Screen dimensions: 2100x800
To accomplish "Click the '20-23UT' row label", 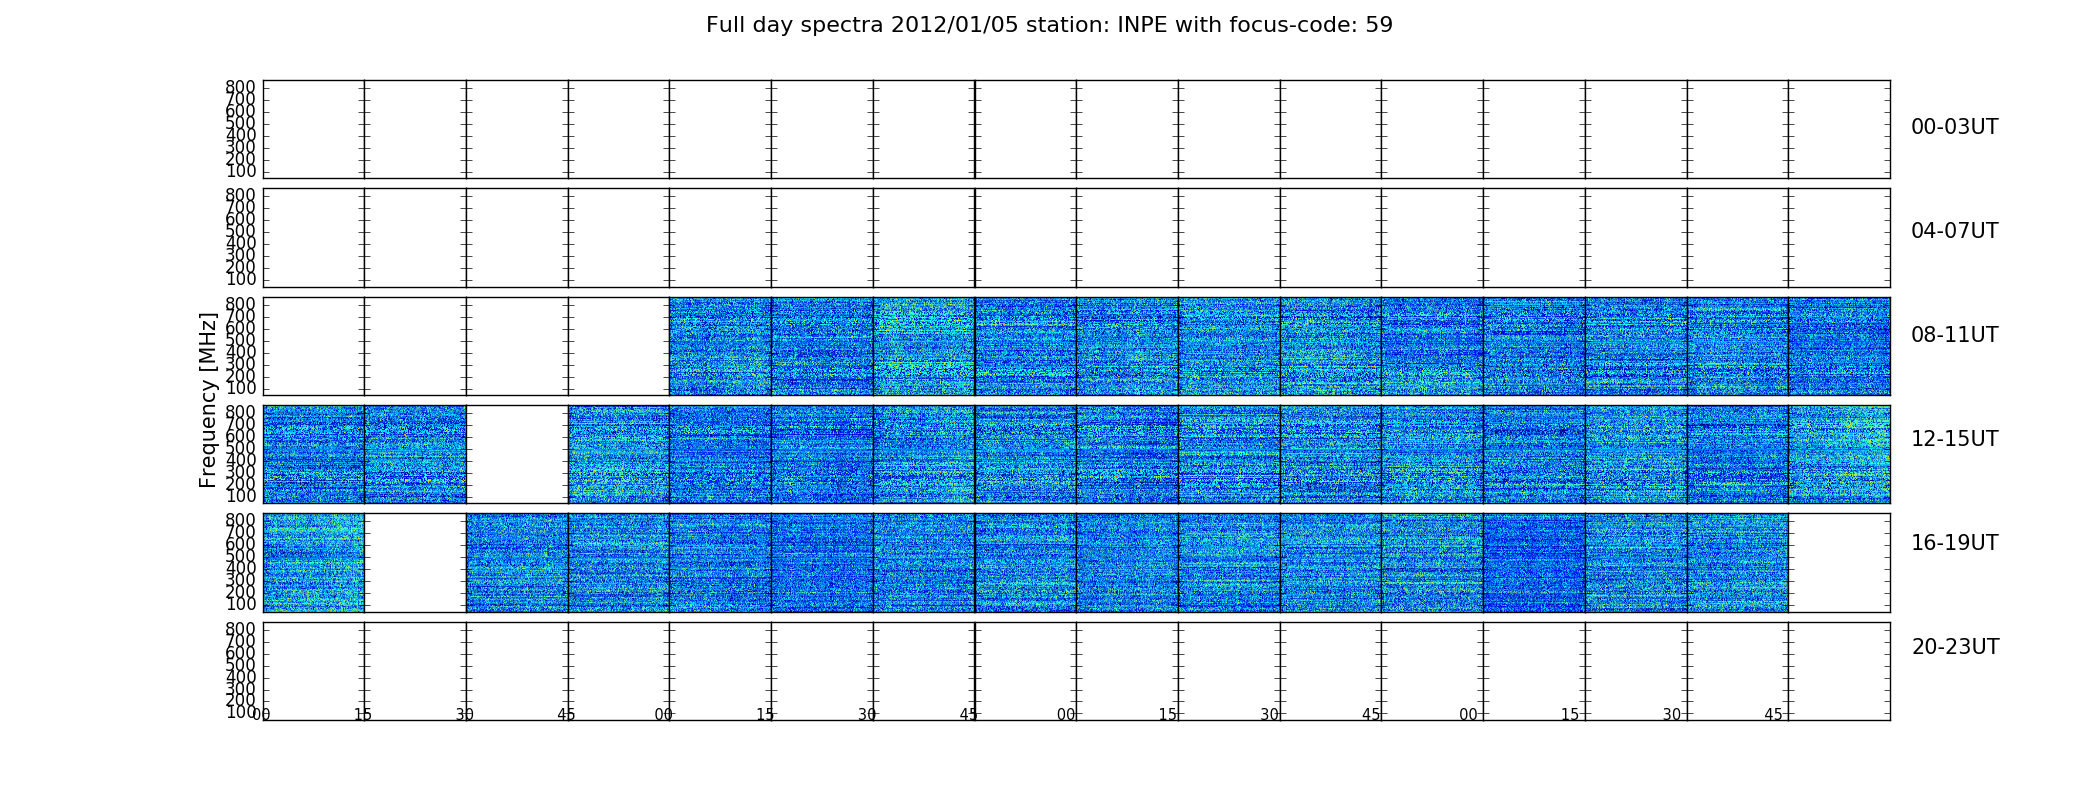I will pos(1955,647).
